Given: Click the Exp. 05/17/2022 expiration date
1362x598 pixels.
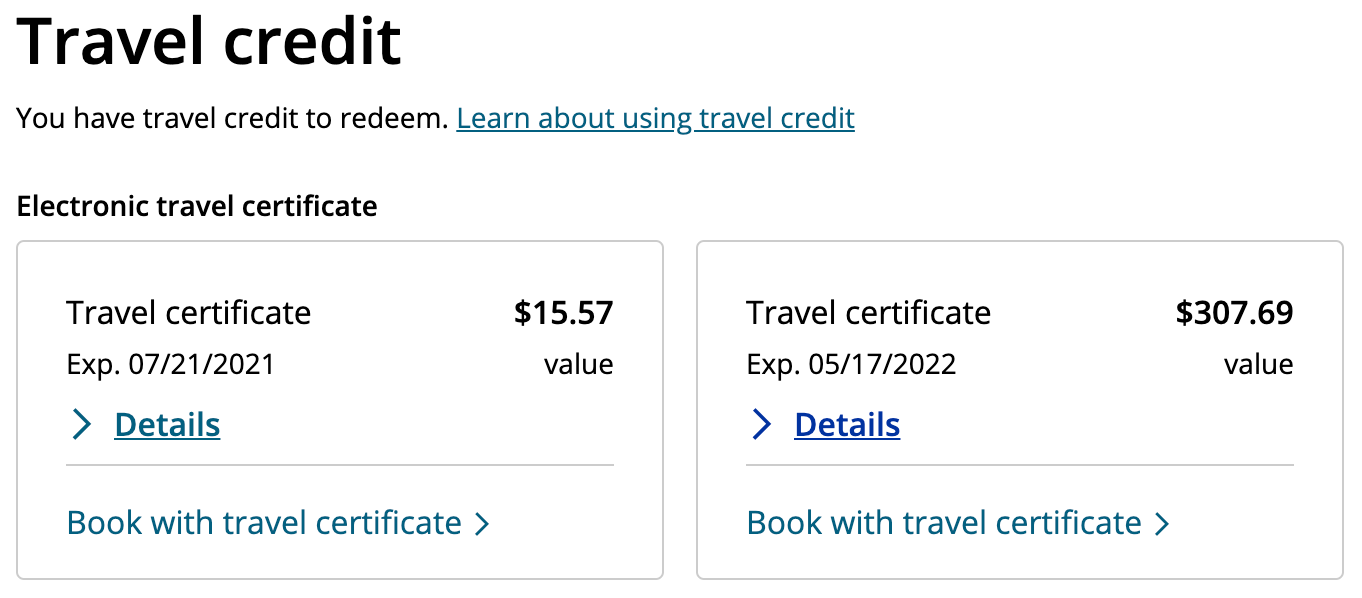Looking at the screenshot, I should tap(851, 364).
